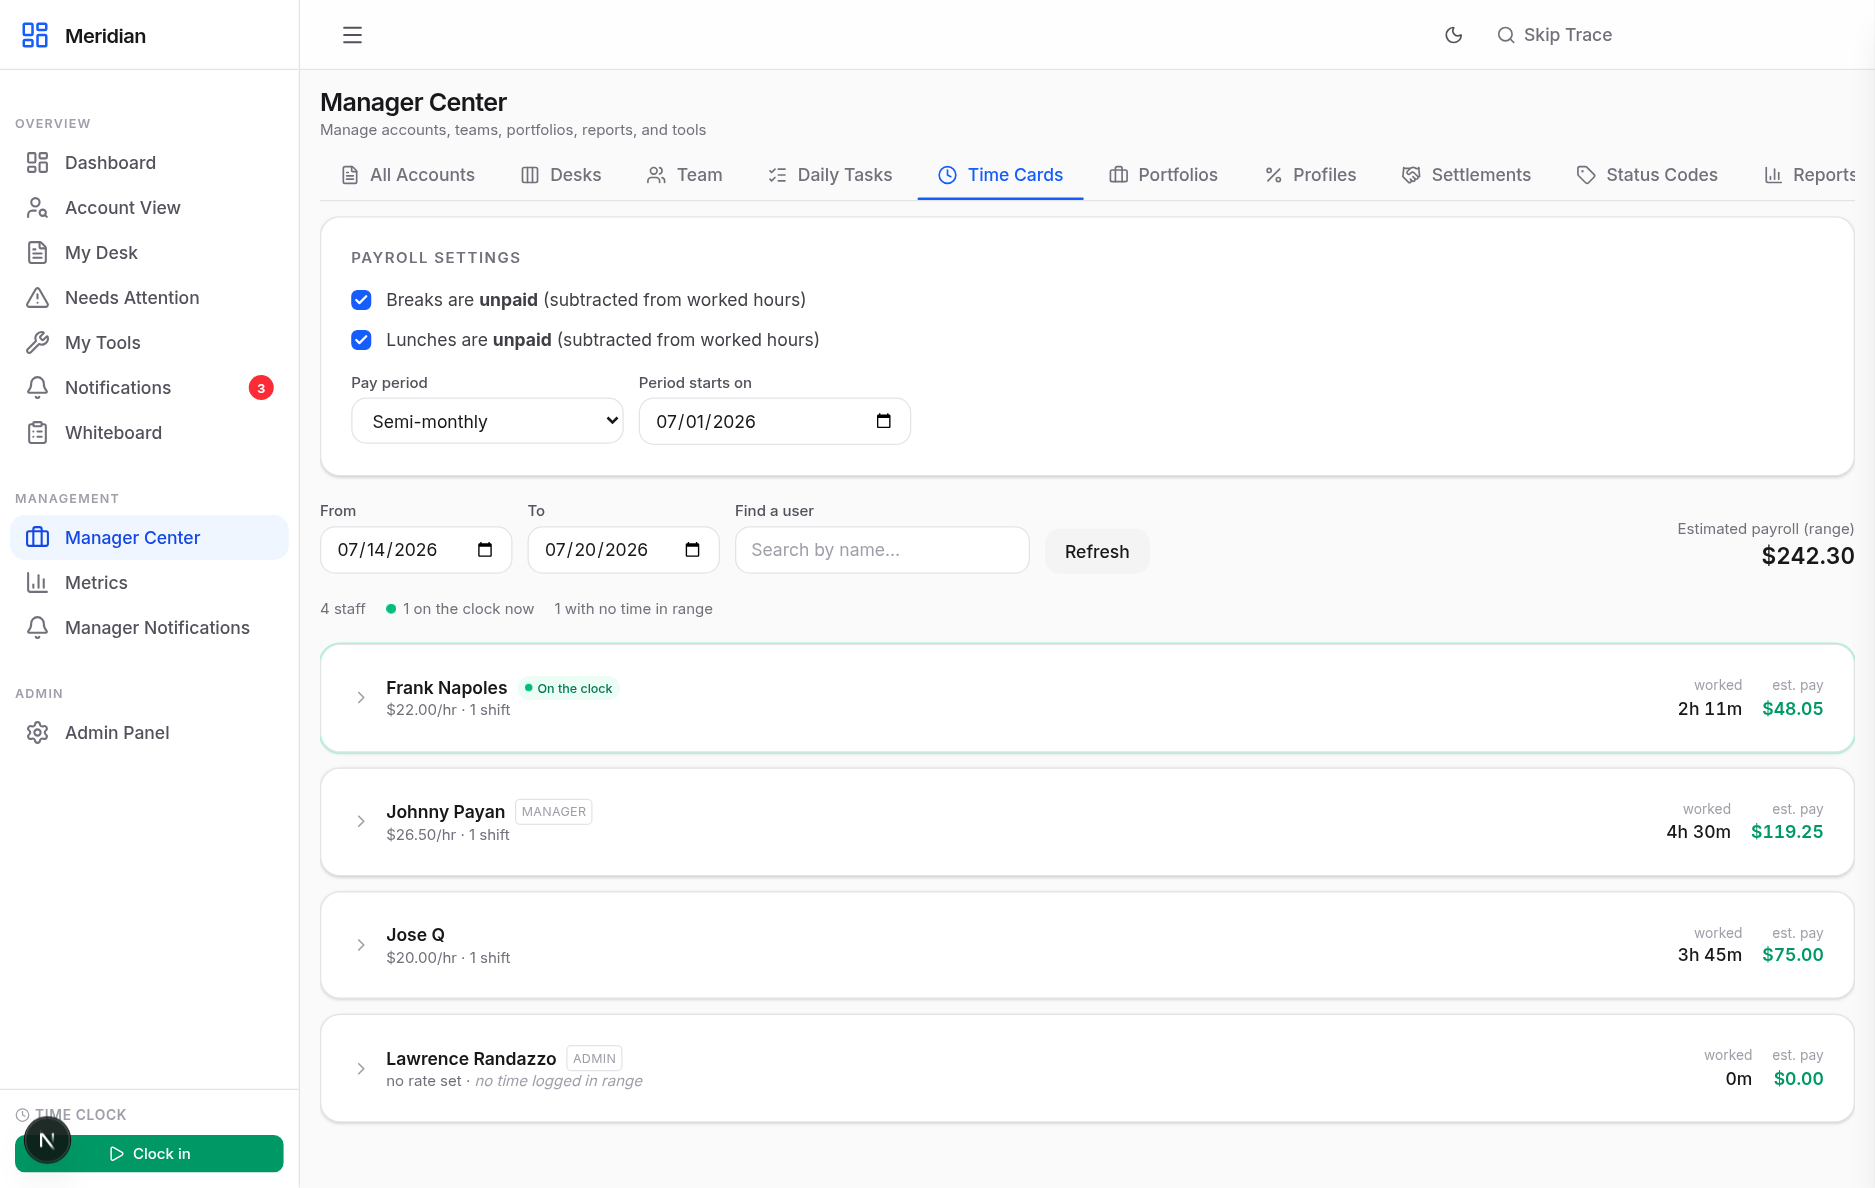Click the red notifications badge showing 3
The height and width of the screenshot is (1188, 1875).
coord(261,388)
